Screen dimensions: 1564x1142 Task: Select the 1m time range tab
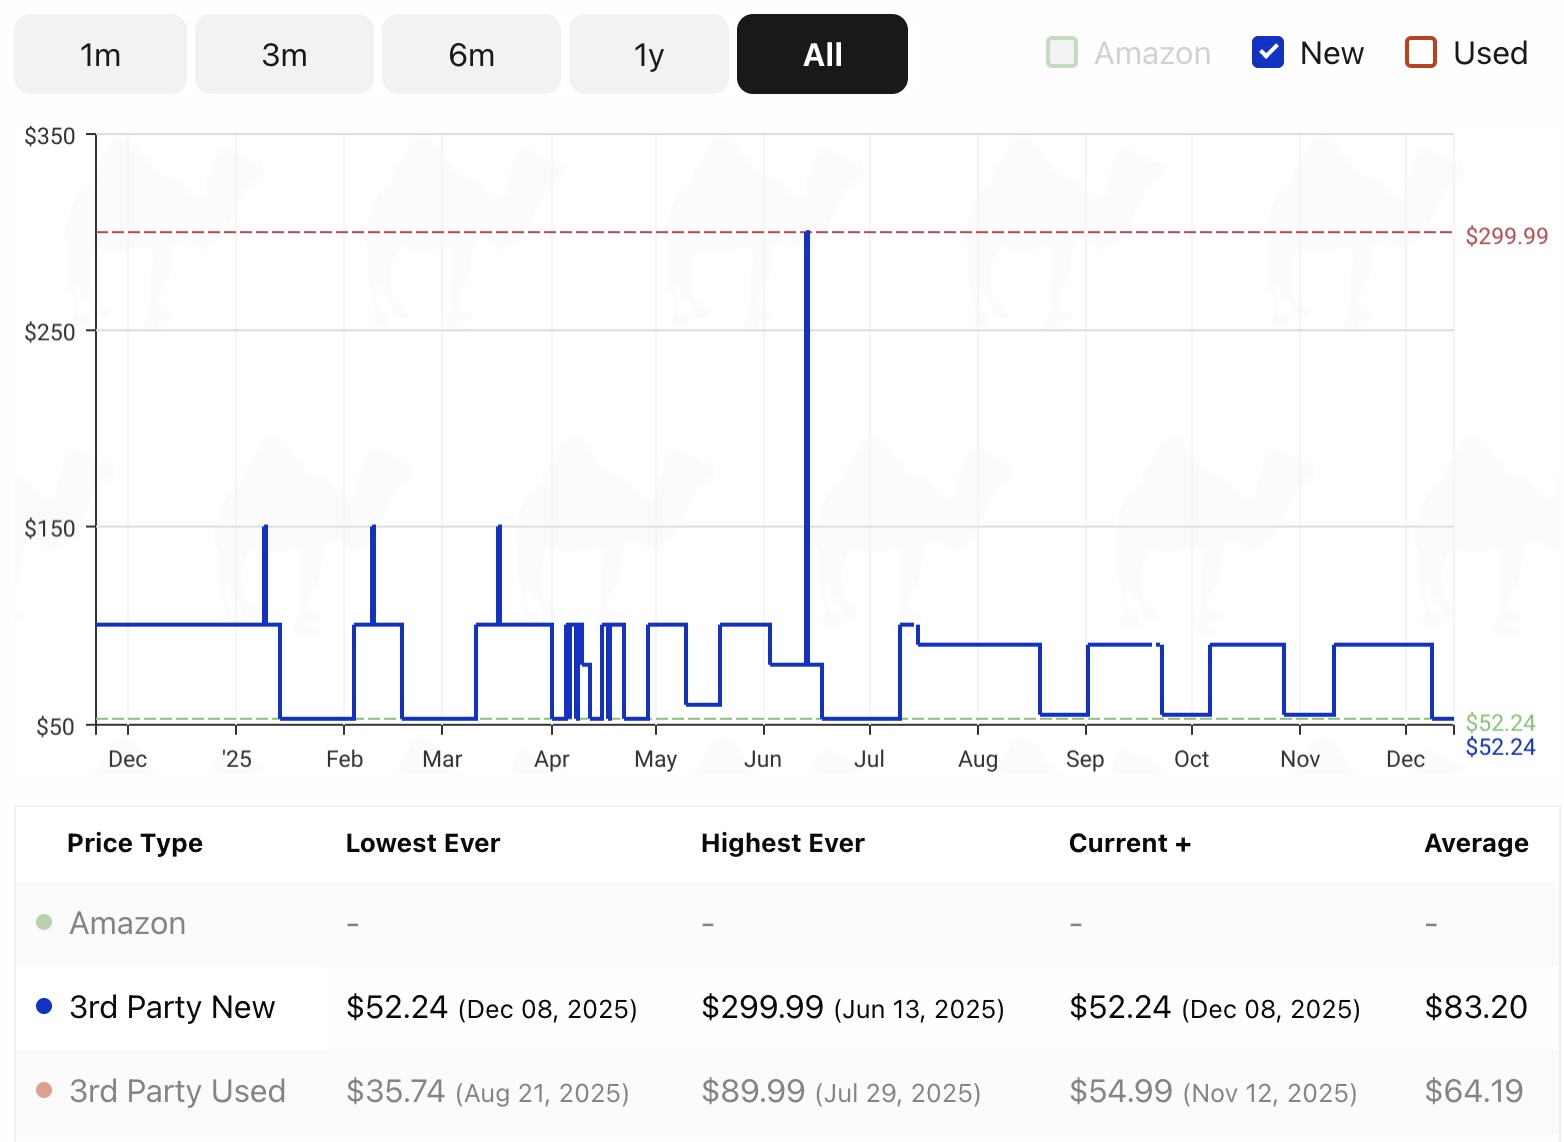click(100, 54)
